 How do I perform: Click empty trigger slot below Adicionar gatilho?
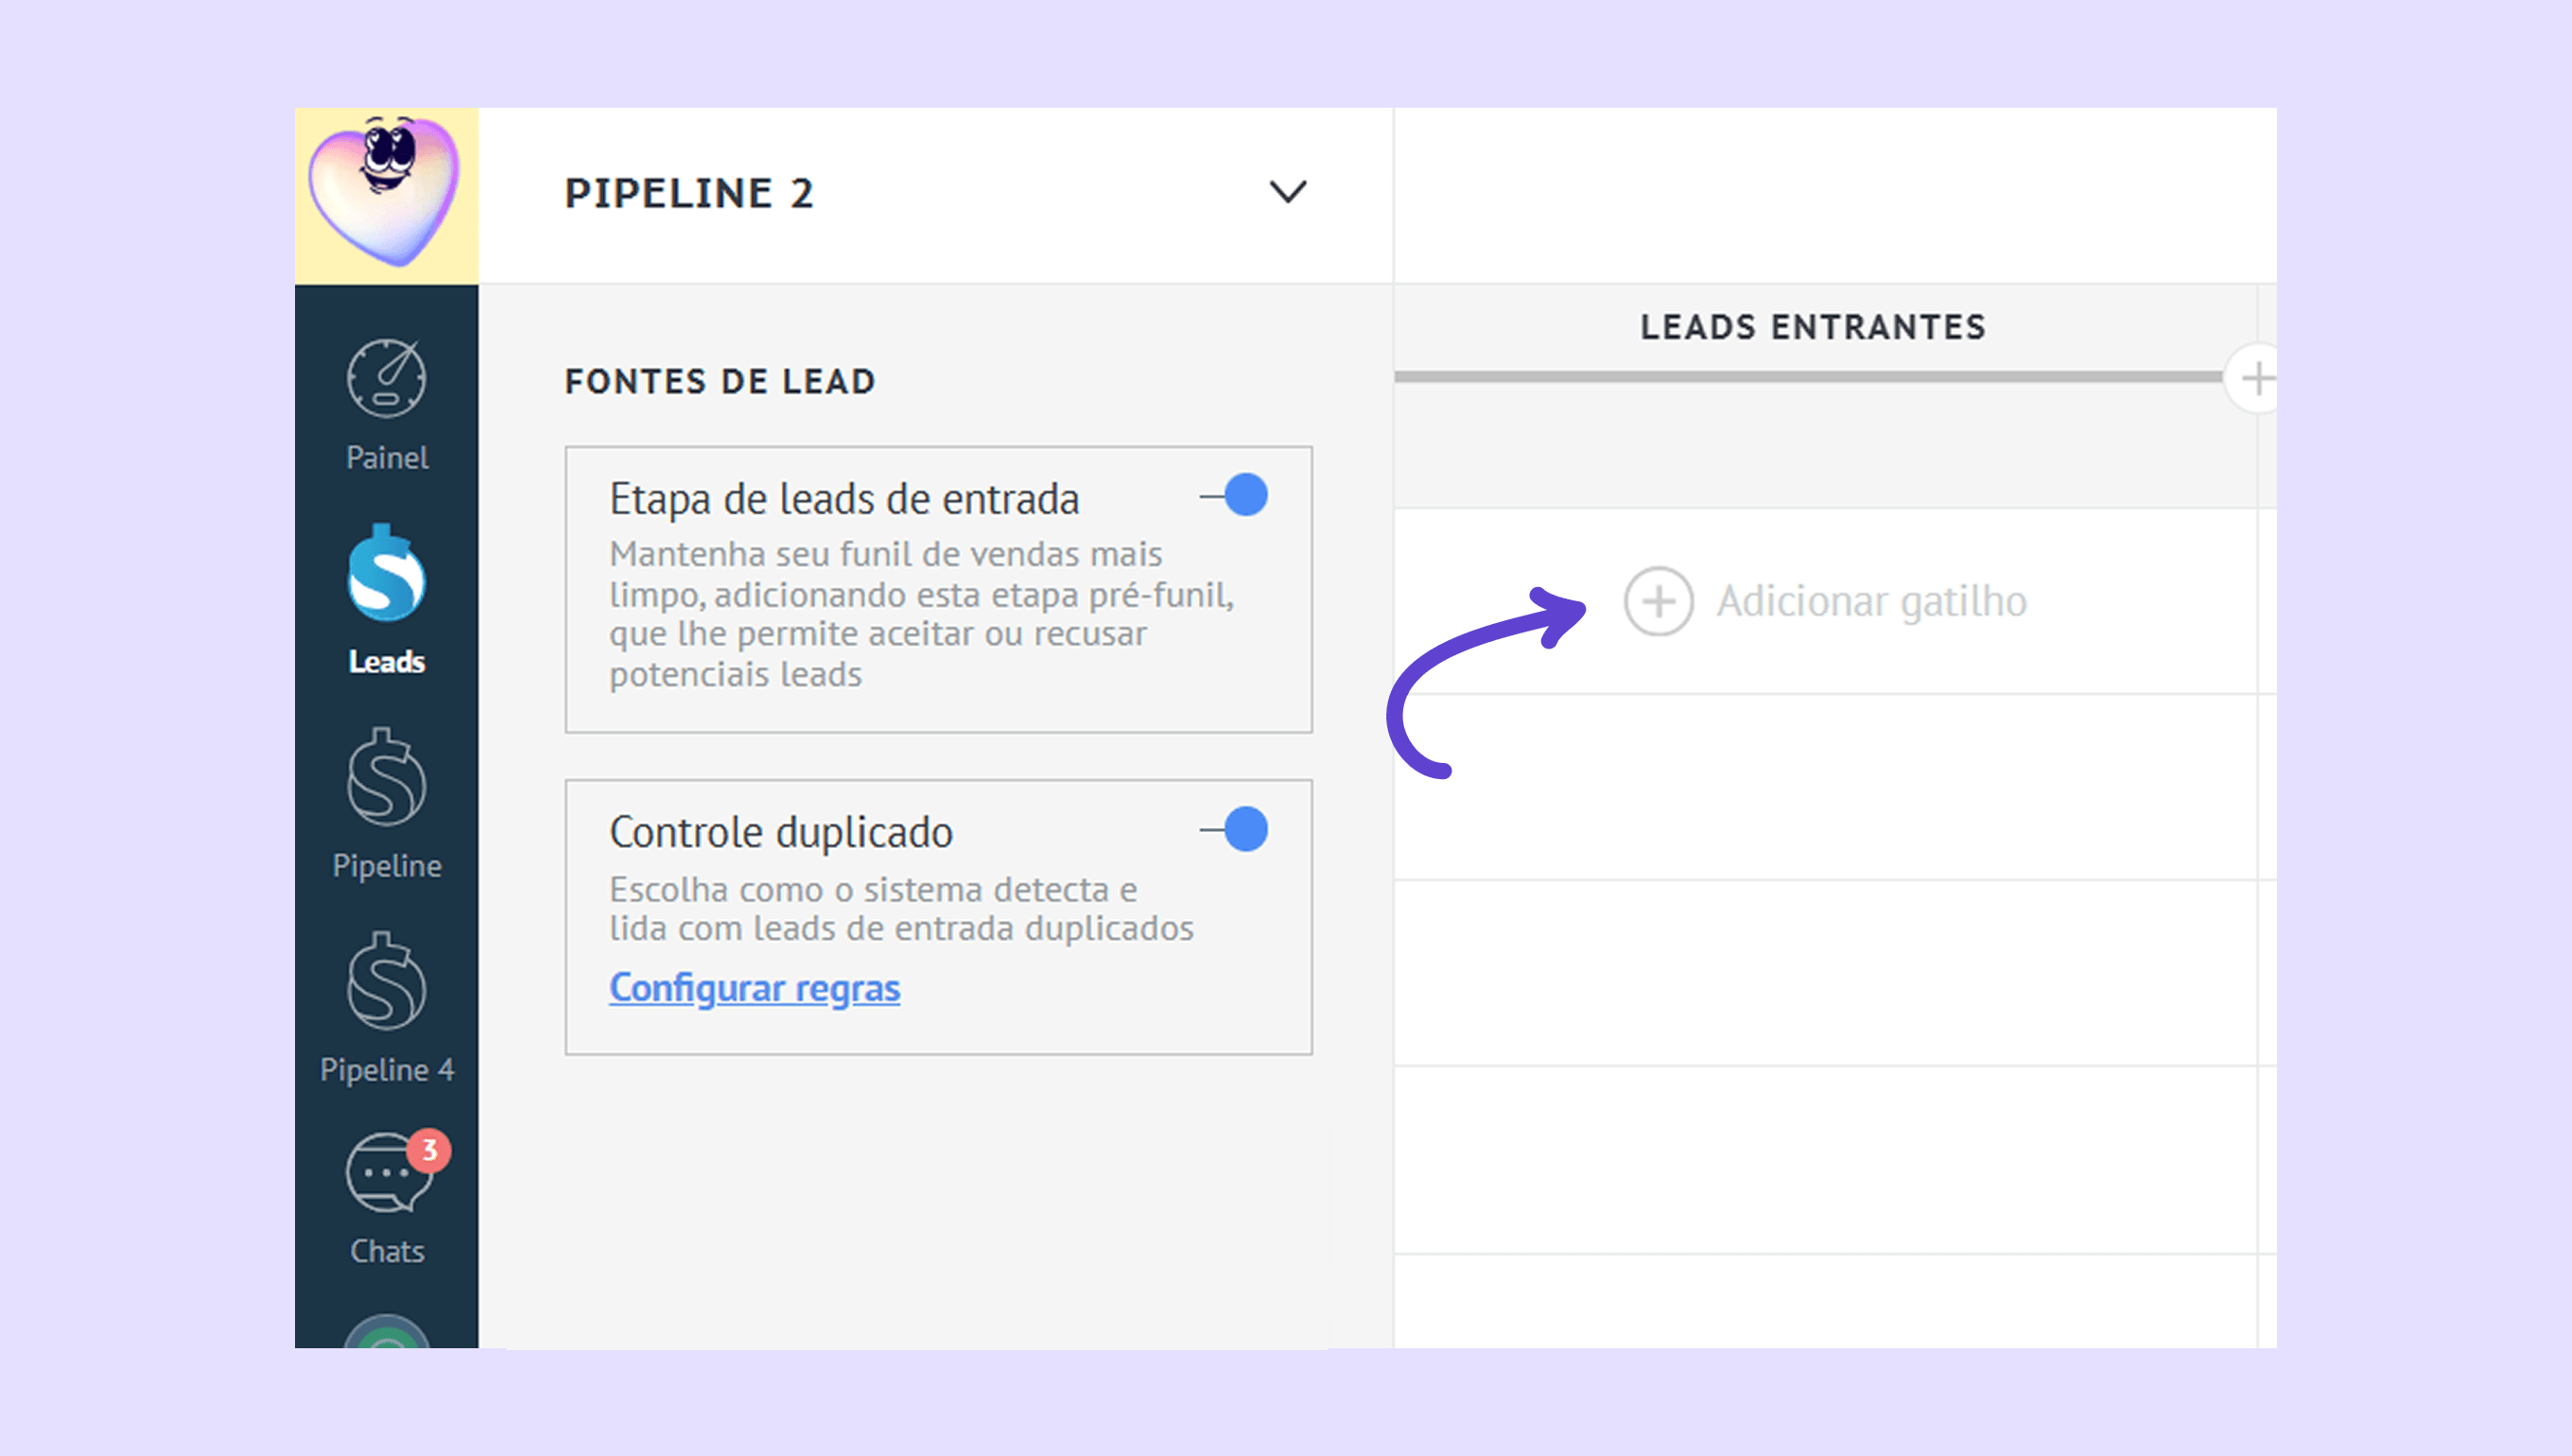pyautogui.click(x=1825, y=788)
